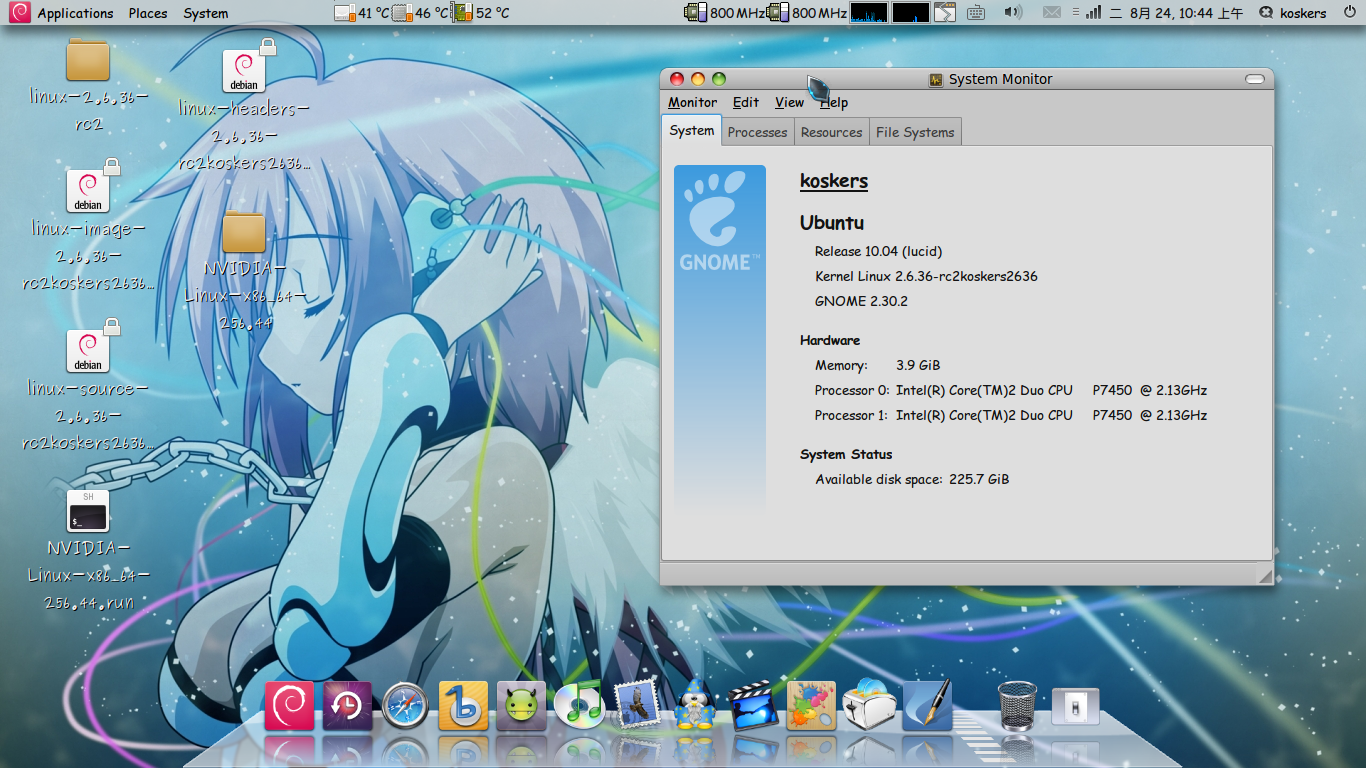Switch to the System tab
This screenshot has height=768, width=1366.
pyautogui.click(x=692, y=130)
